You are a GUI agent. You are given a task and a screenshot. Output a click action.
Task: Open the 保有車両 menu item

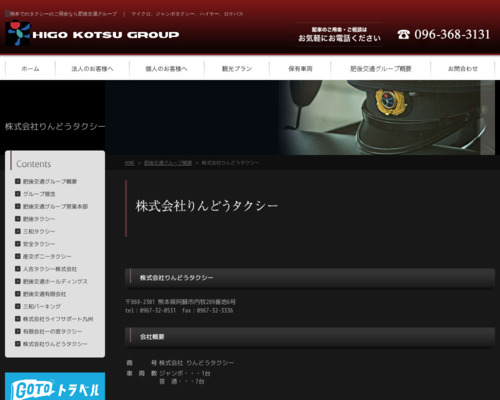click(300, 69)
